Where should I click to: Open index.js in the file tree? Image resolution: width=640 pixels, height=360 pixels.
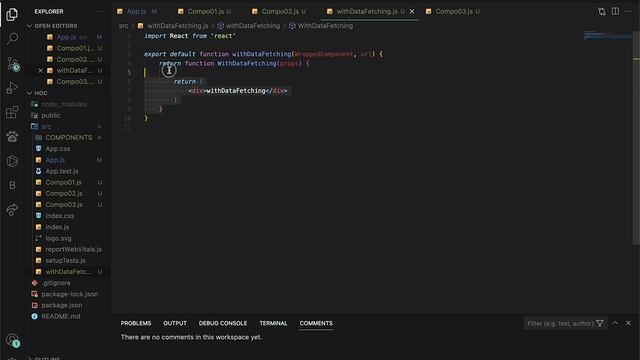[57, 227]
